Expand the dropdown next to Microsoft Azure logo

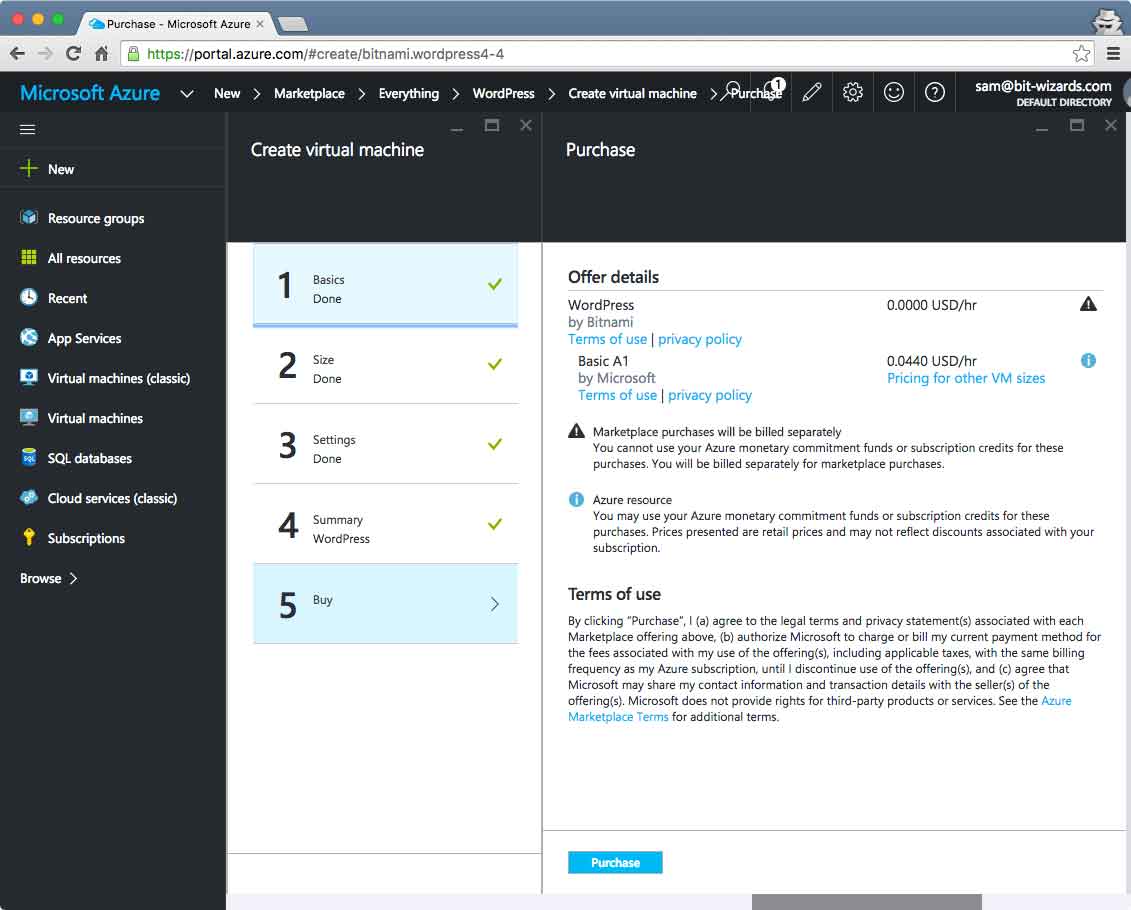[x=187, y=94]
